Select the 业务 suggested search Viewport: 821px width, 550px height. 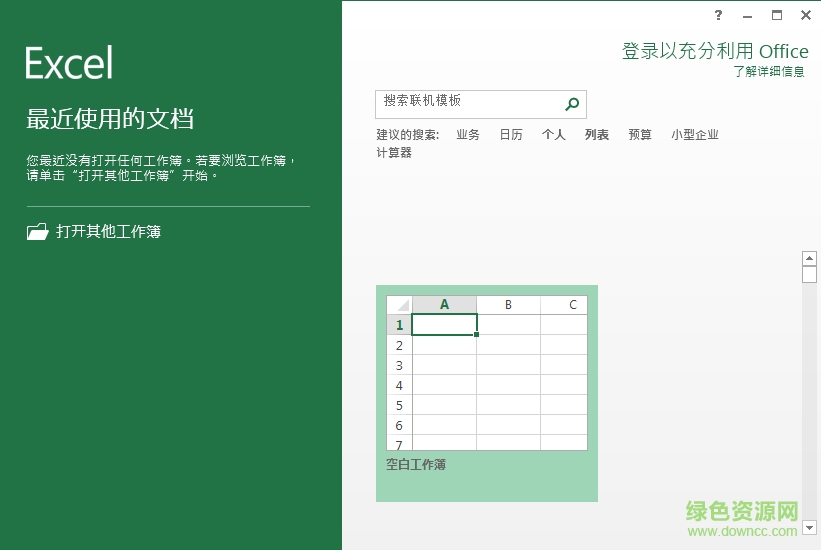[x=468, y=135]
